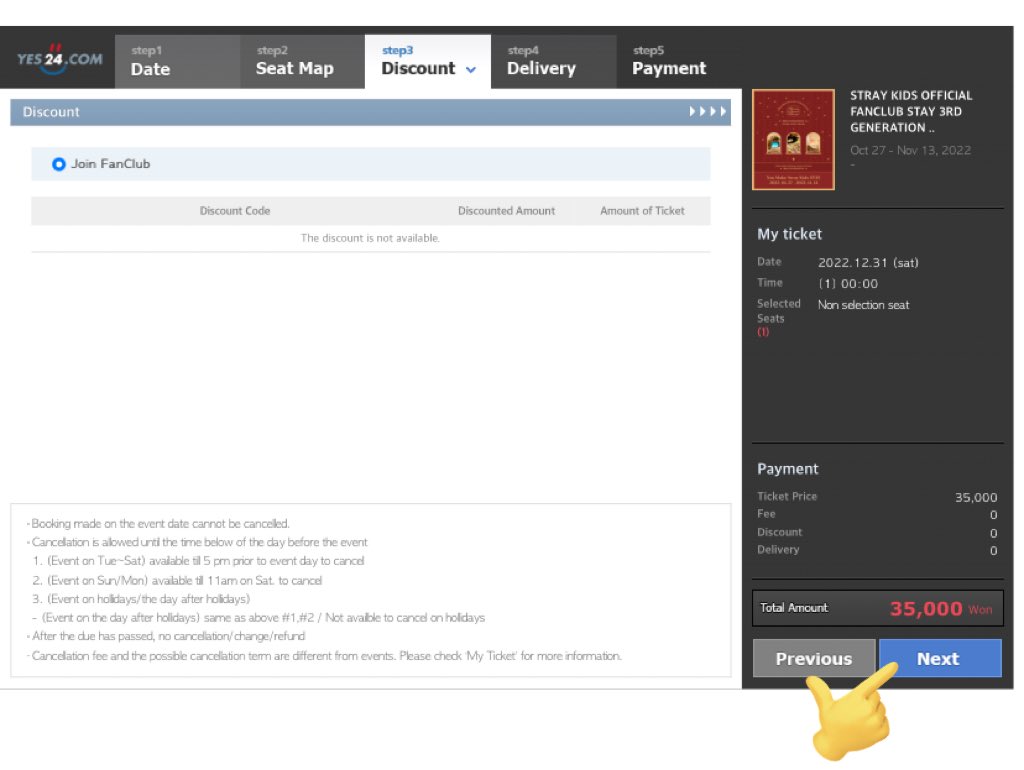
Task: Open the step1 Date tab
Action: (177, 61)
